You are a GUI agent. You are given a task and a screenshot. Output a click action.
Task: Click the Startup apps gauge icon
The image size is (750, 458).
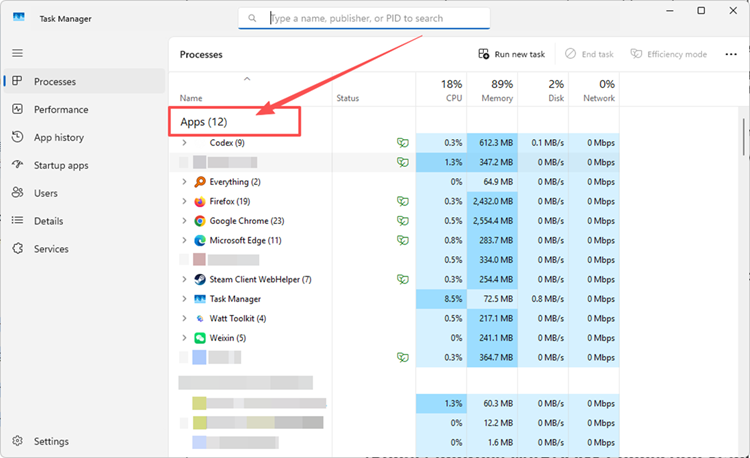(18, 165)
